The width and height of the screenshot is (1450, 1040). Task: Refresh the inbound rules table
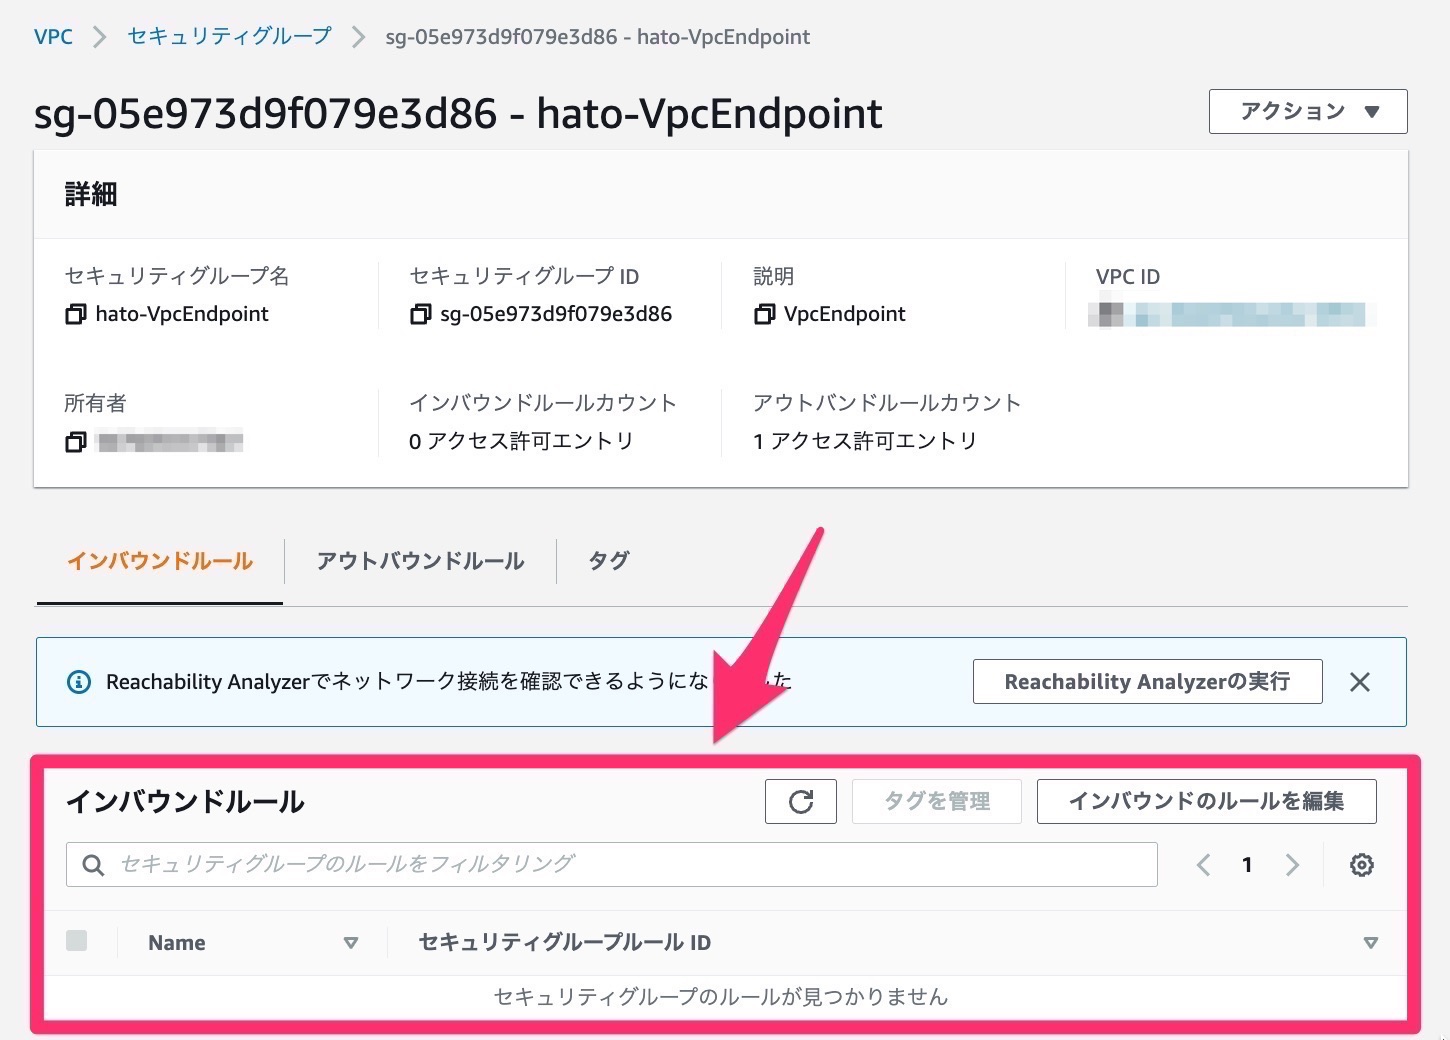click(x=800, y=801)
